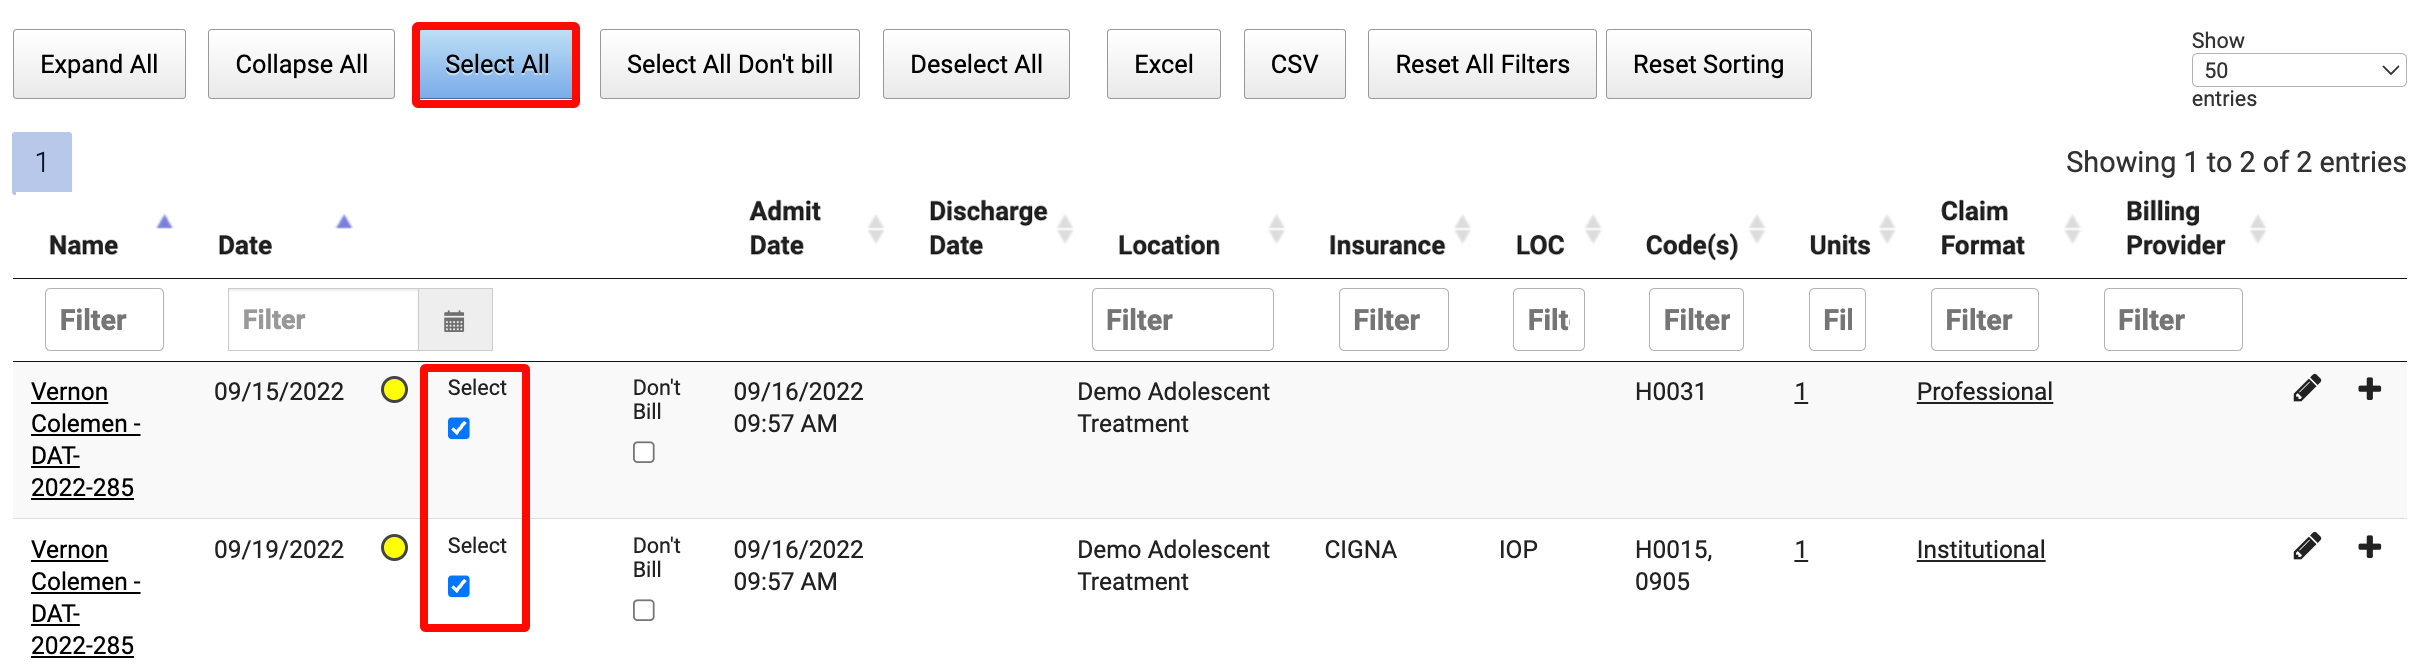
Task: Collapse all rows with Collapse All
Action: [x=301, y=64]
